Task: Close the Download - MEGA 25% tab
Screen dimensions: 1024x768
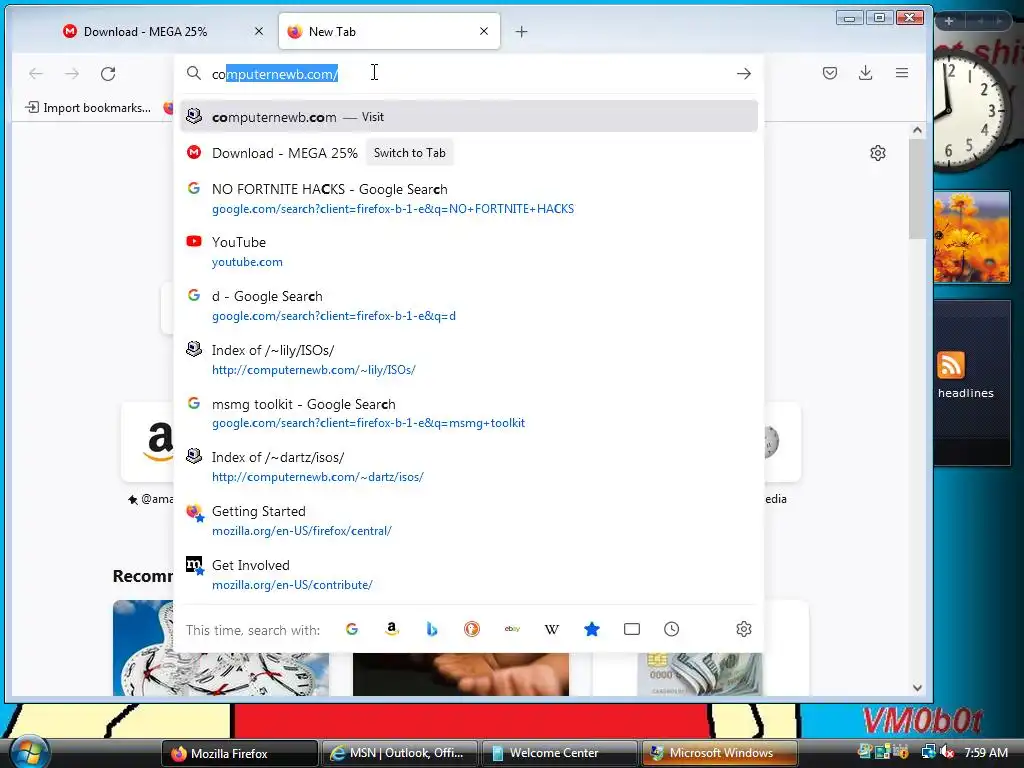Action: click(x=259, y=31)
